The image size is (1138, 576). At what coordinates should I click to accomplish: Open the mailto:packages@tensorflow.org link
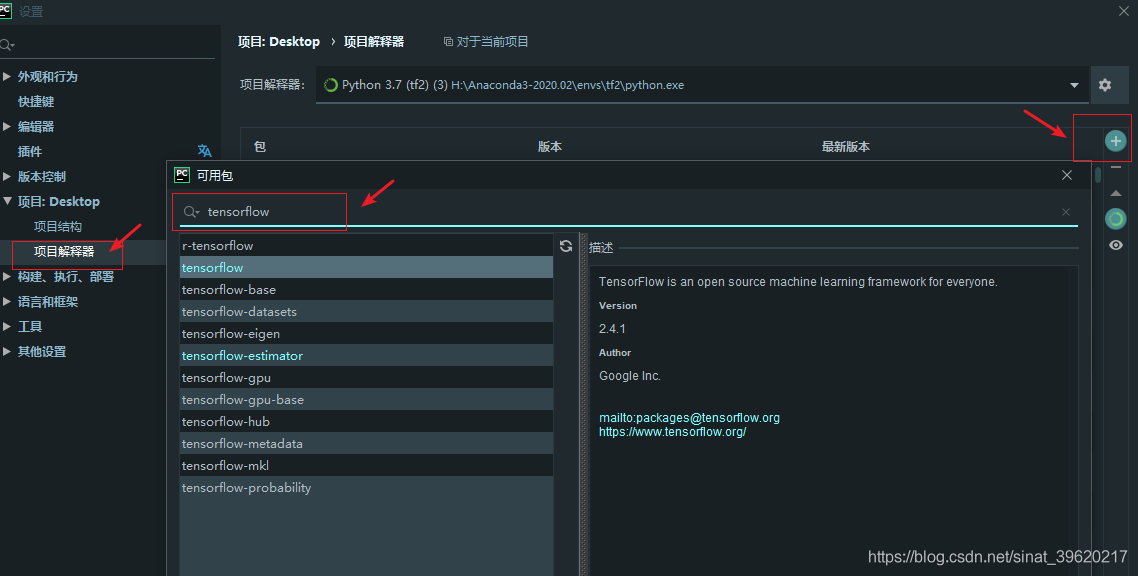689,418
